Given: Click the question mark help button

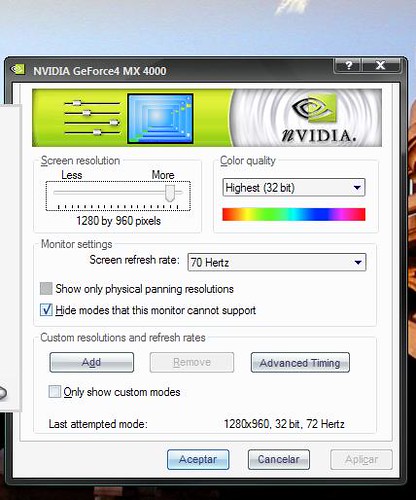Looking at the screenshot, I should [x=348, y=65].
